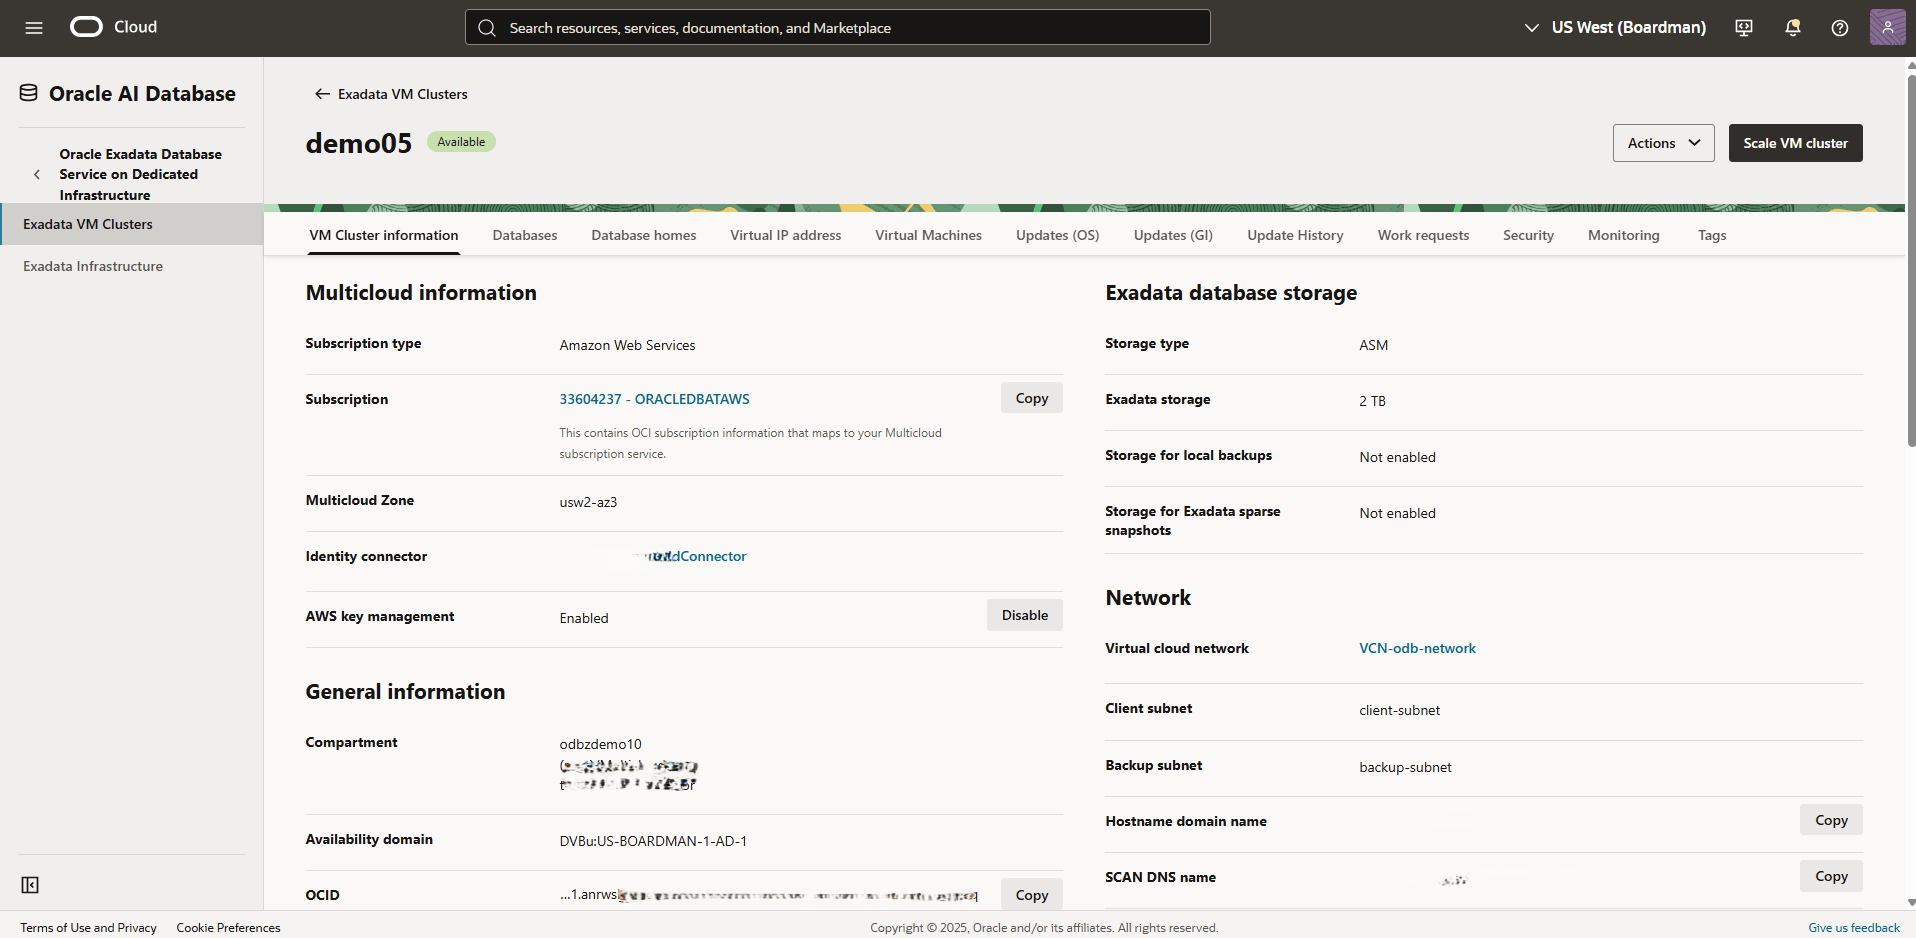
Task: Click the search resources input field
Action: click(x=837, y=27)
